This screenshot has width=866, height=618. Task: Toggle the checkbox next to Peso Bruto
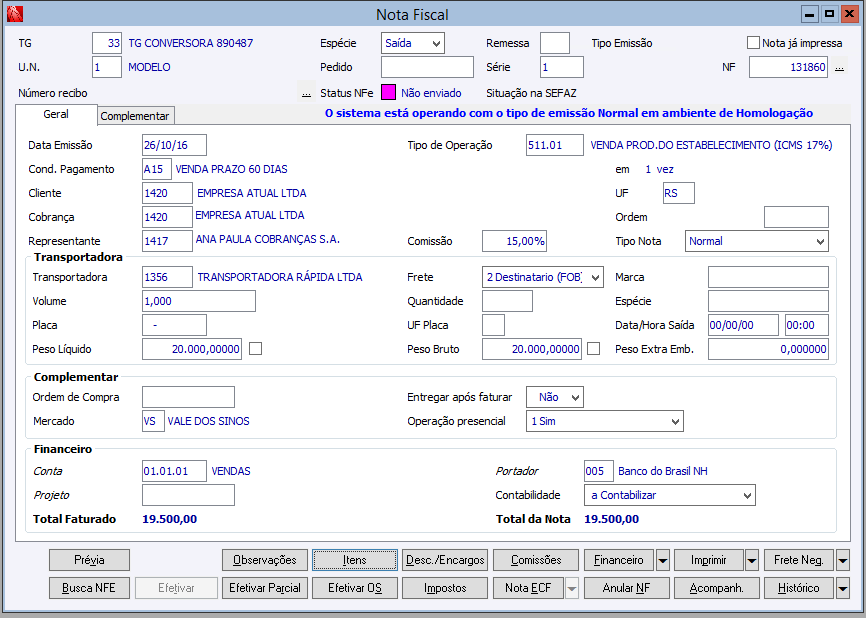[x=594, y=349]
